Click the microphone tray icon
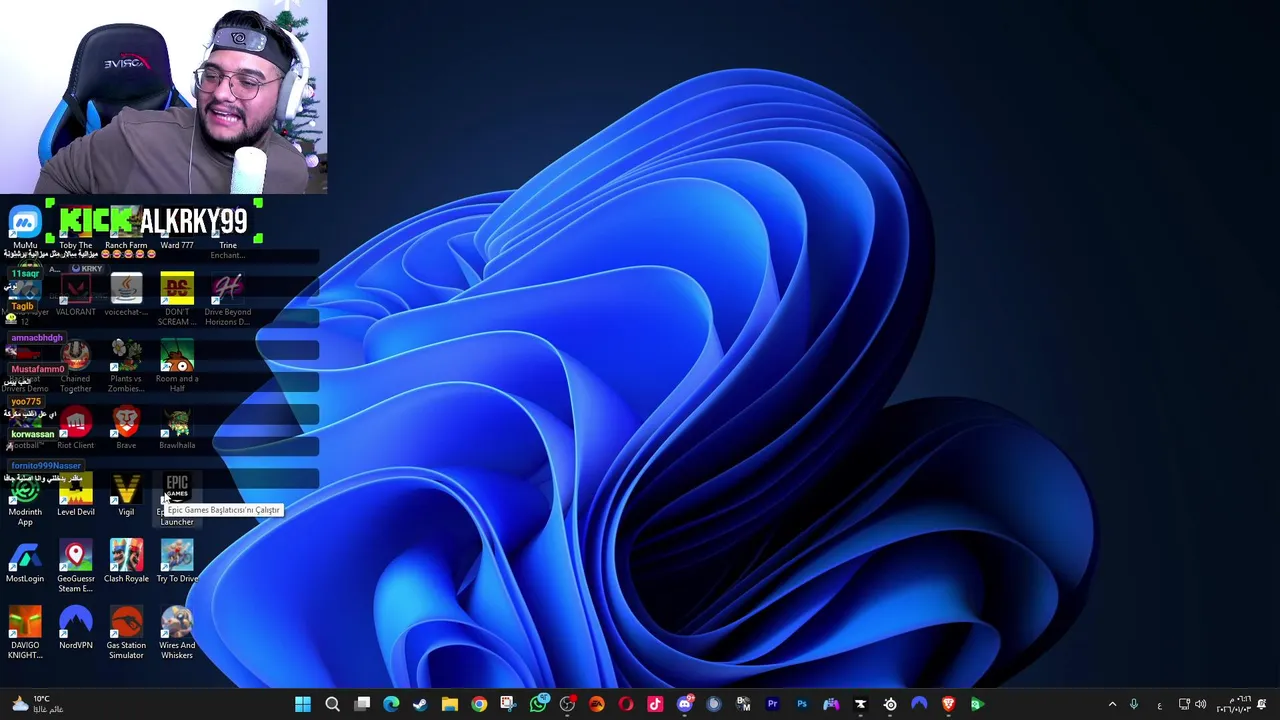Image resolution: width=1280 pixels, height=720 pixels. 1134,704
